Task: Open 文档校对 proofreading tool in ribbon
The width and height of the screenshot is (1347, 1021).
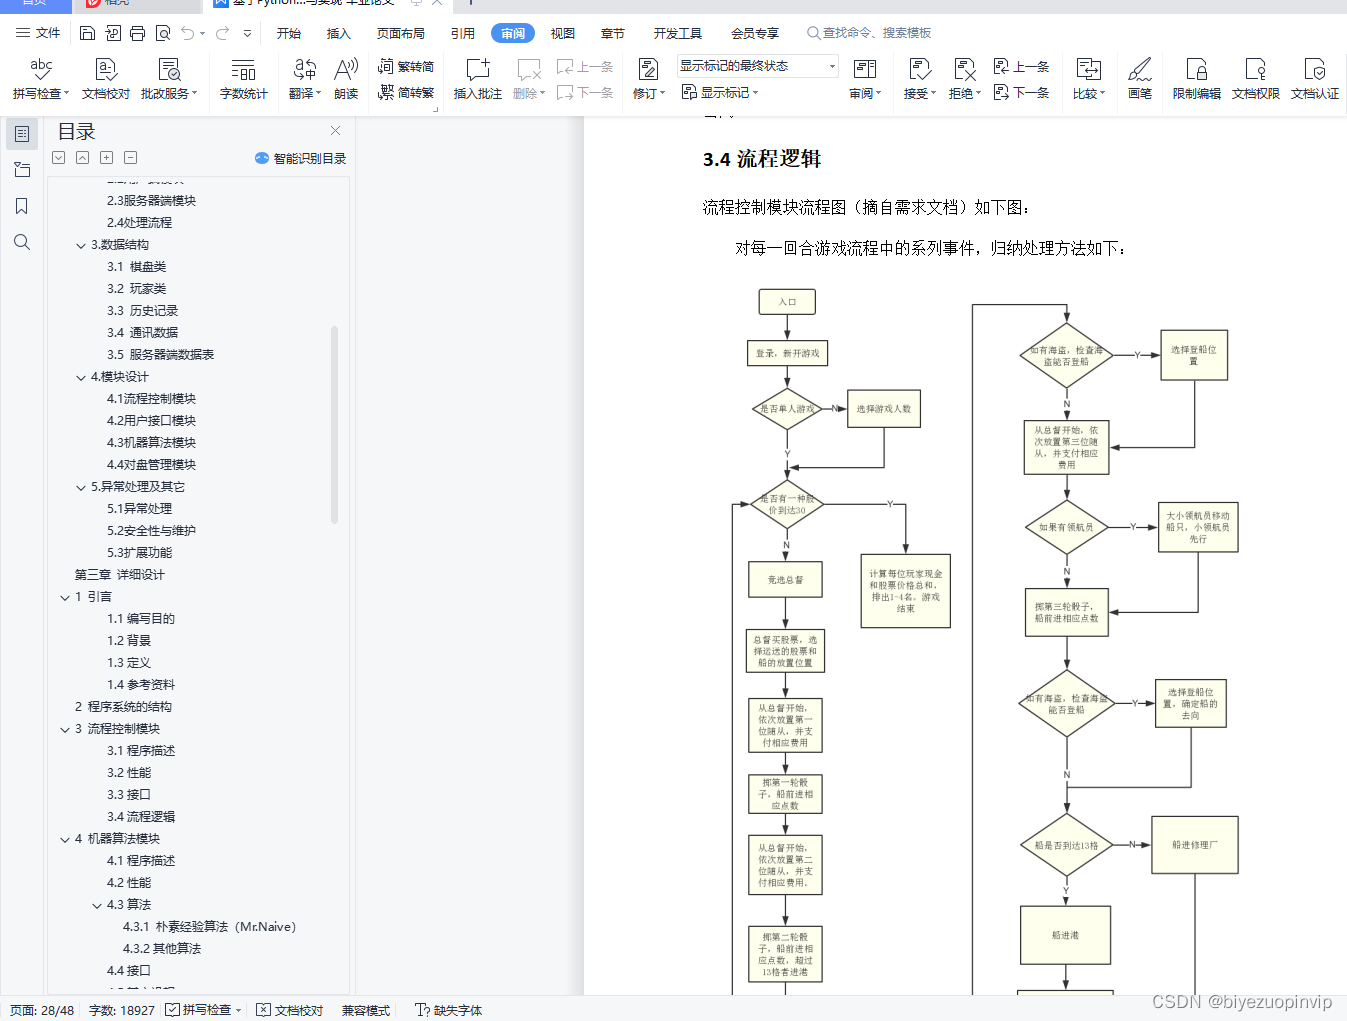Action: pyautogui.click(x=106, y=78)
